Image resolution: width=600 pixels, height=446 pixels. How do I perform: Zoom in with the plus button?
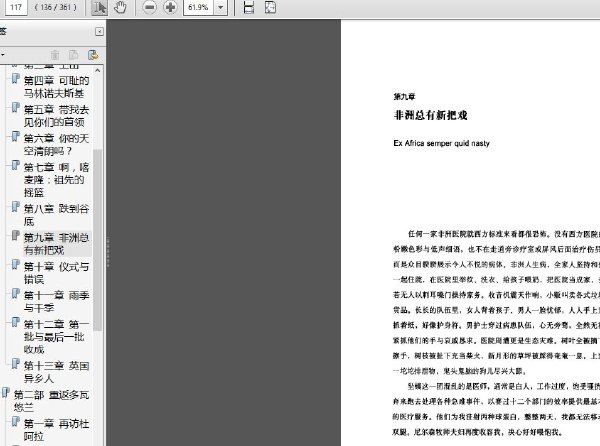click(x=170, y=7)
